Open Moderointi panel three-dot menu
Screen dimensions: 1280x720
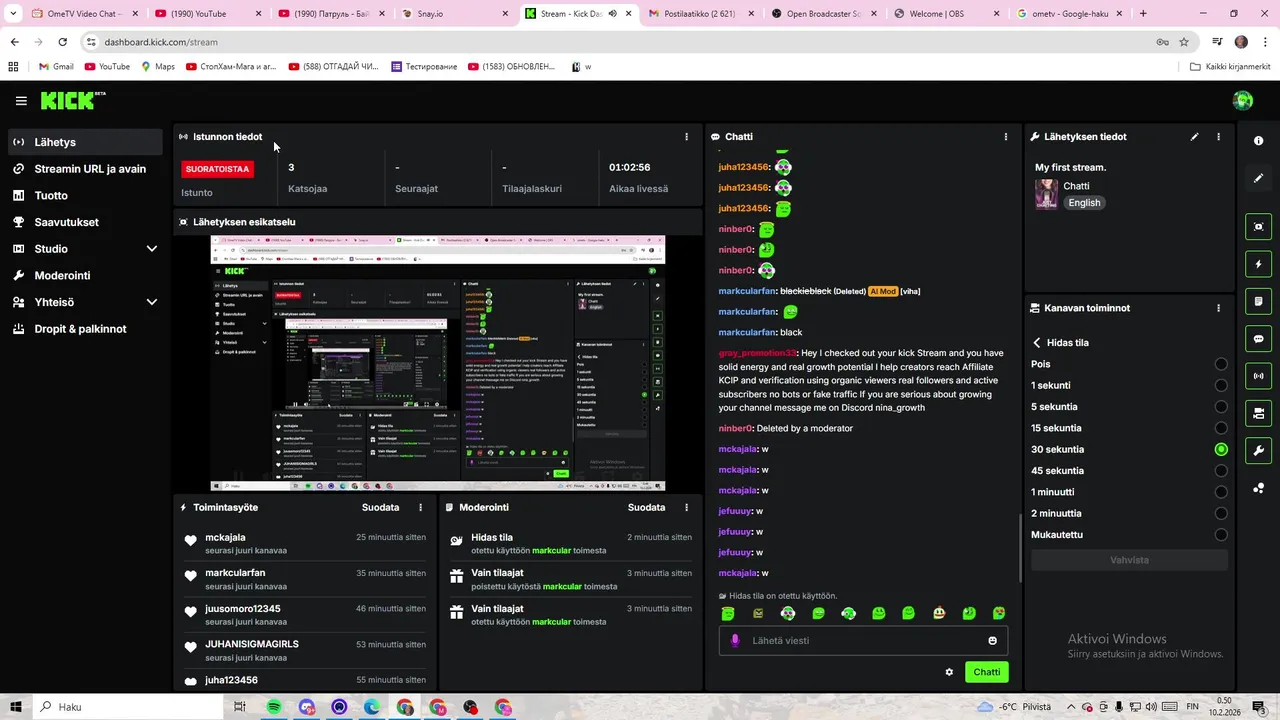686,507
